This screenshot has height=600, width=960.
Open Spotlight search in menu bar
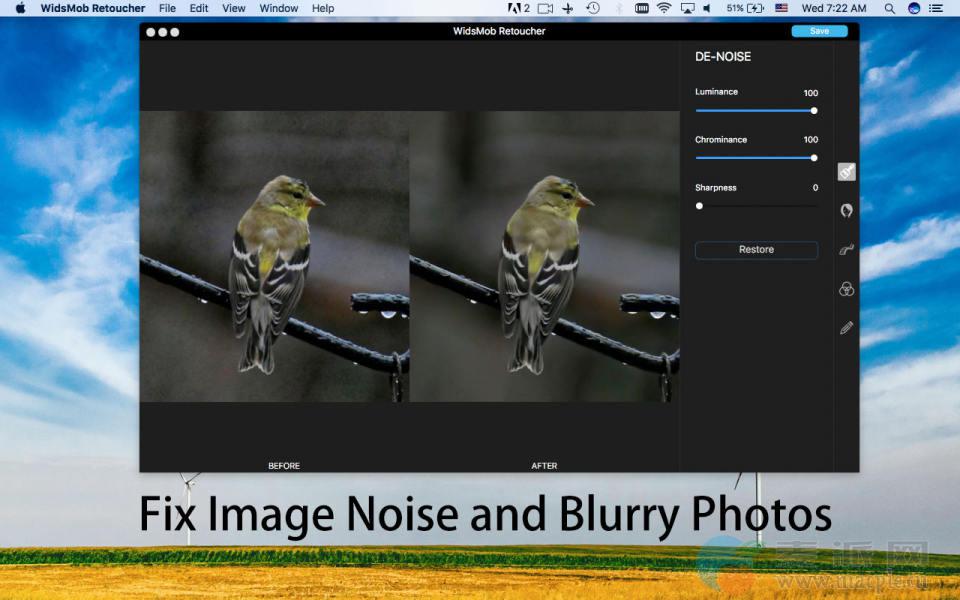pyautogui.click(x=890, y=8)
